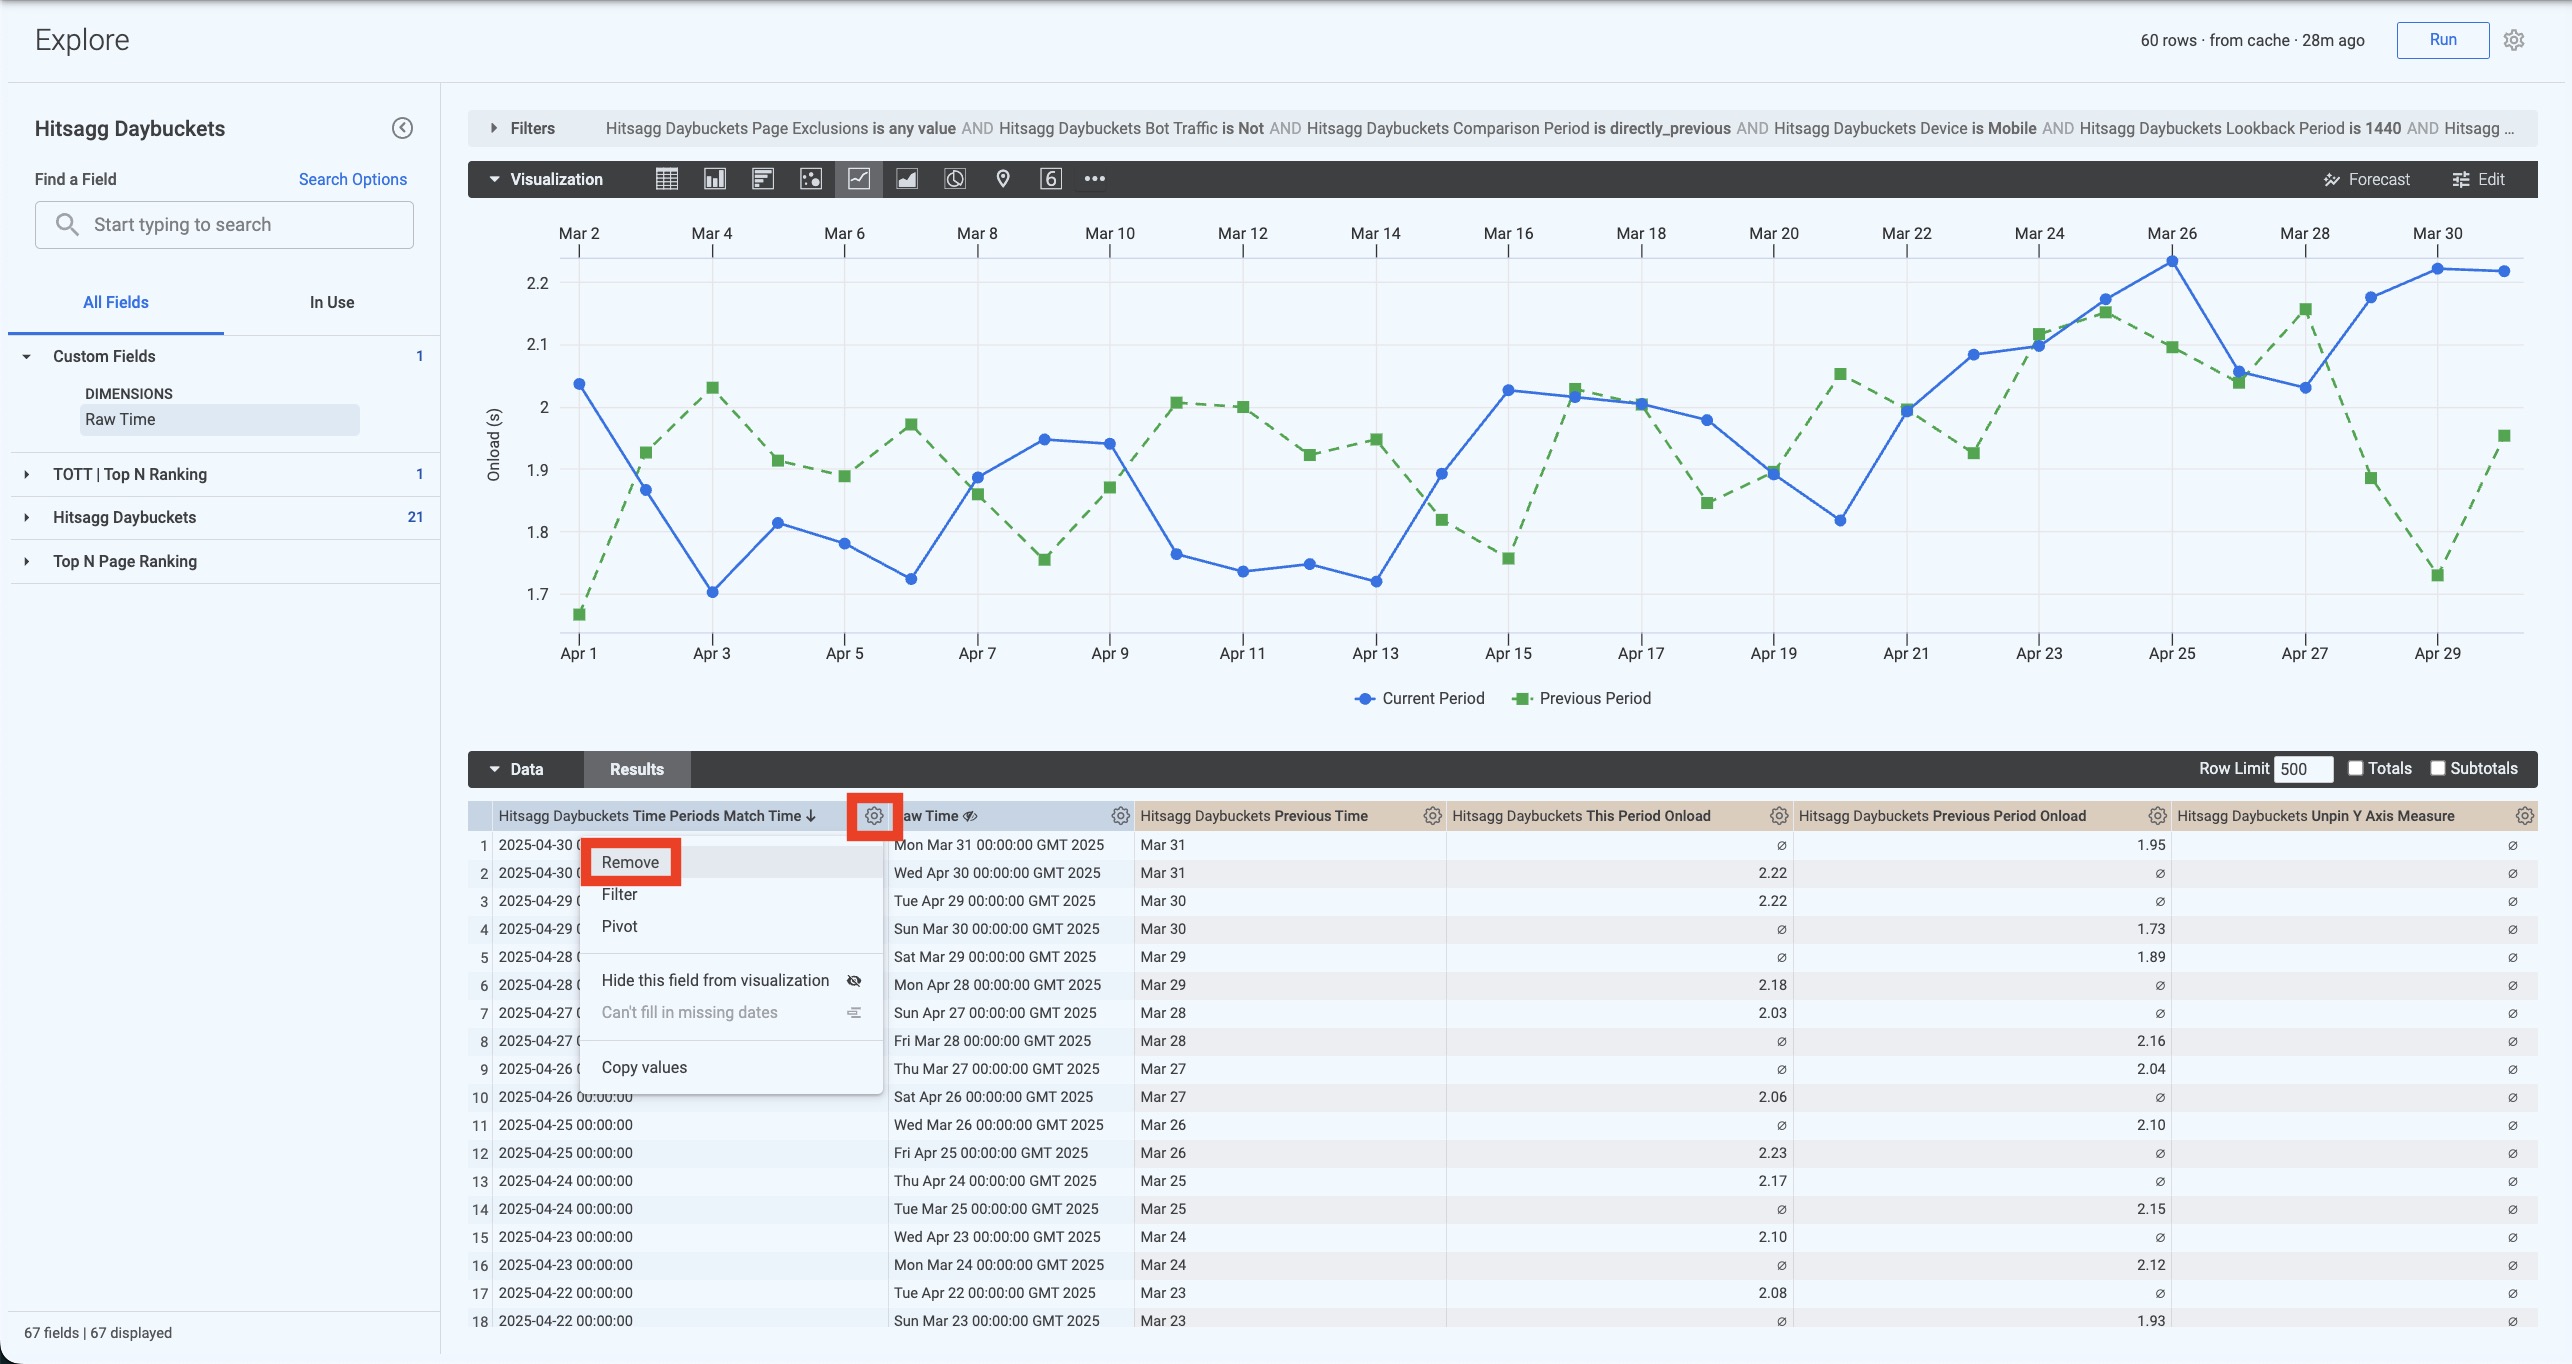This screenshot has height=1364, width=2572.
Task: Click the Row Limit input box
Action: coord(2303,769)
